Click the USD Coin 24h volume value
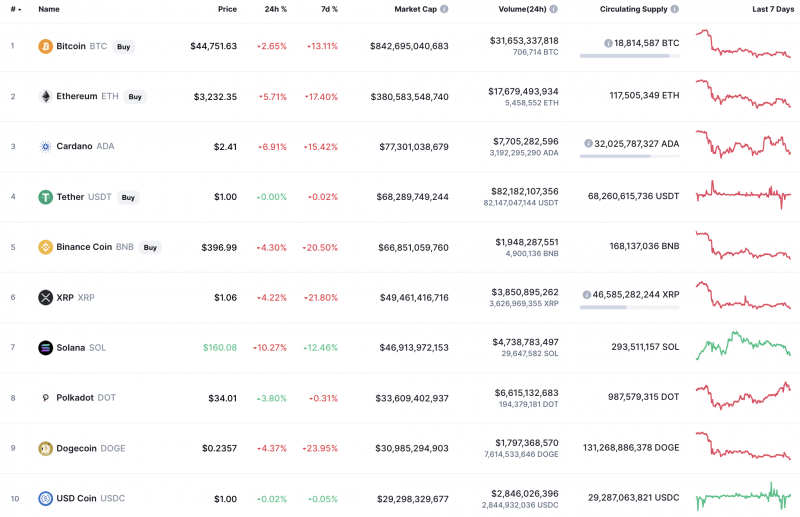This screenshot has height=517, width=800. click(524, 492)
